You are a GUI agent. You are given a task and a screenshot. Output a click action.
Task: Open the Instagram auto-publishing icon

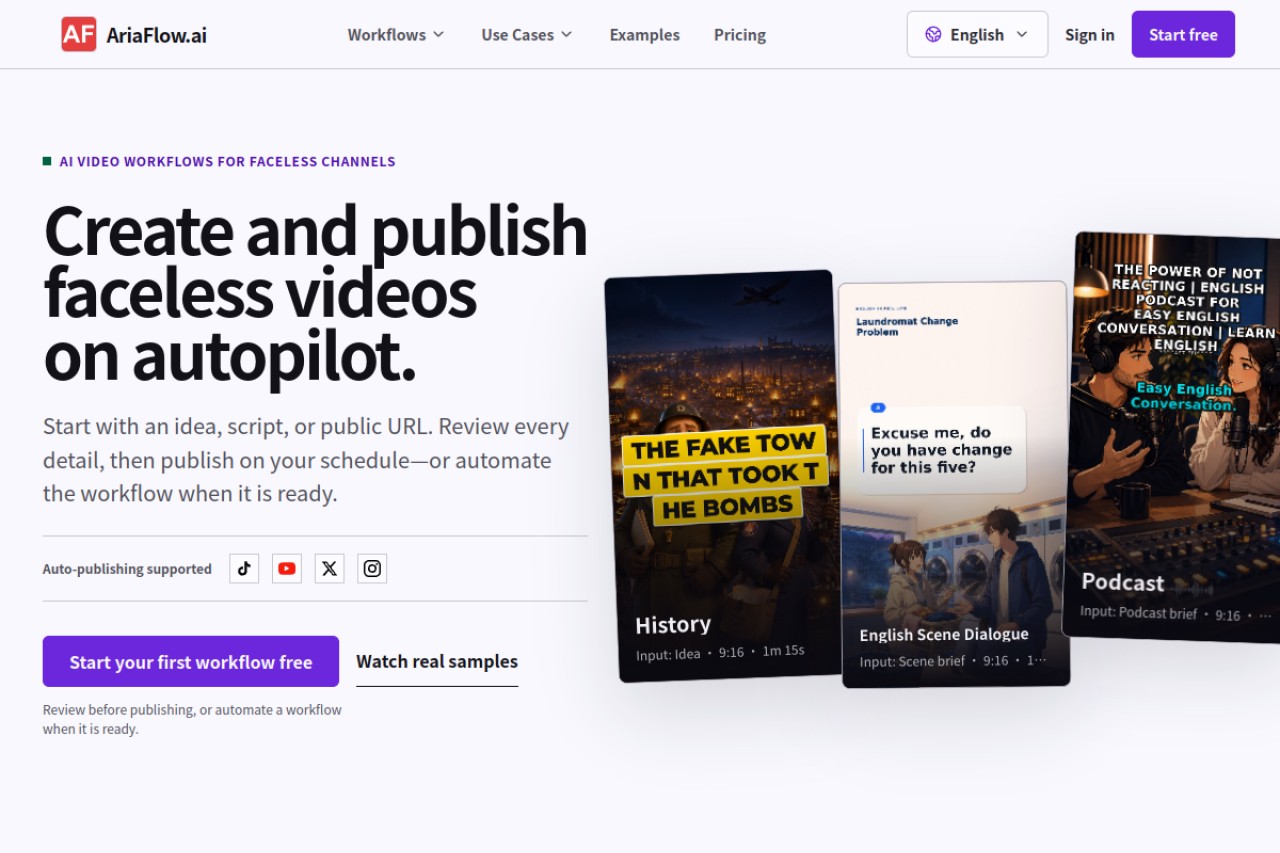point(372,569)
